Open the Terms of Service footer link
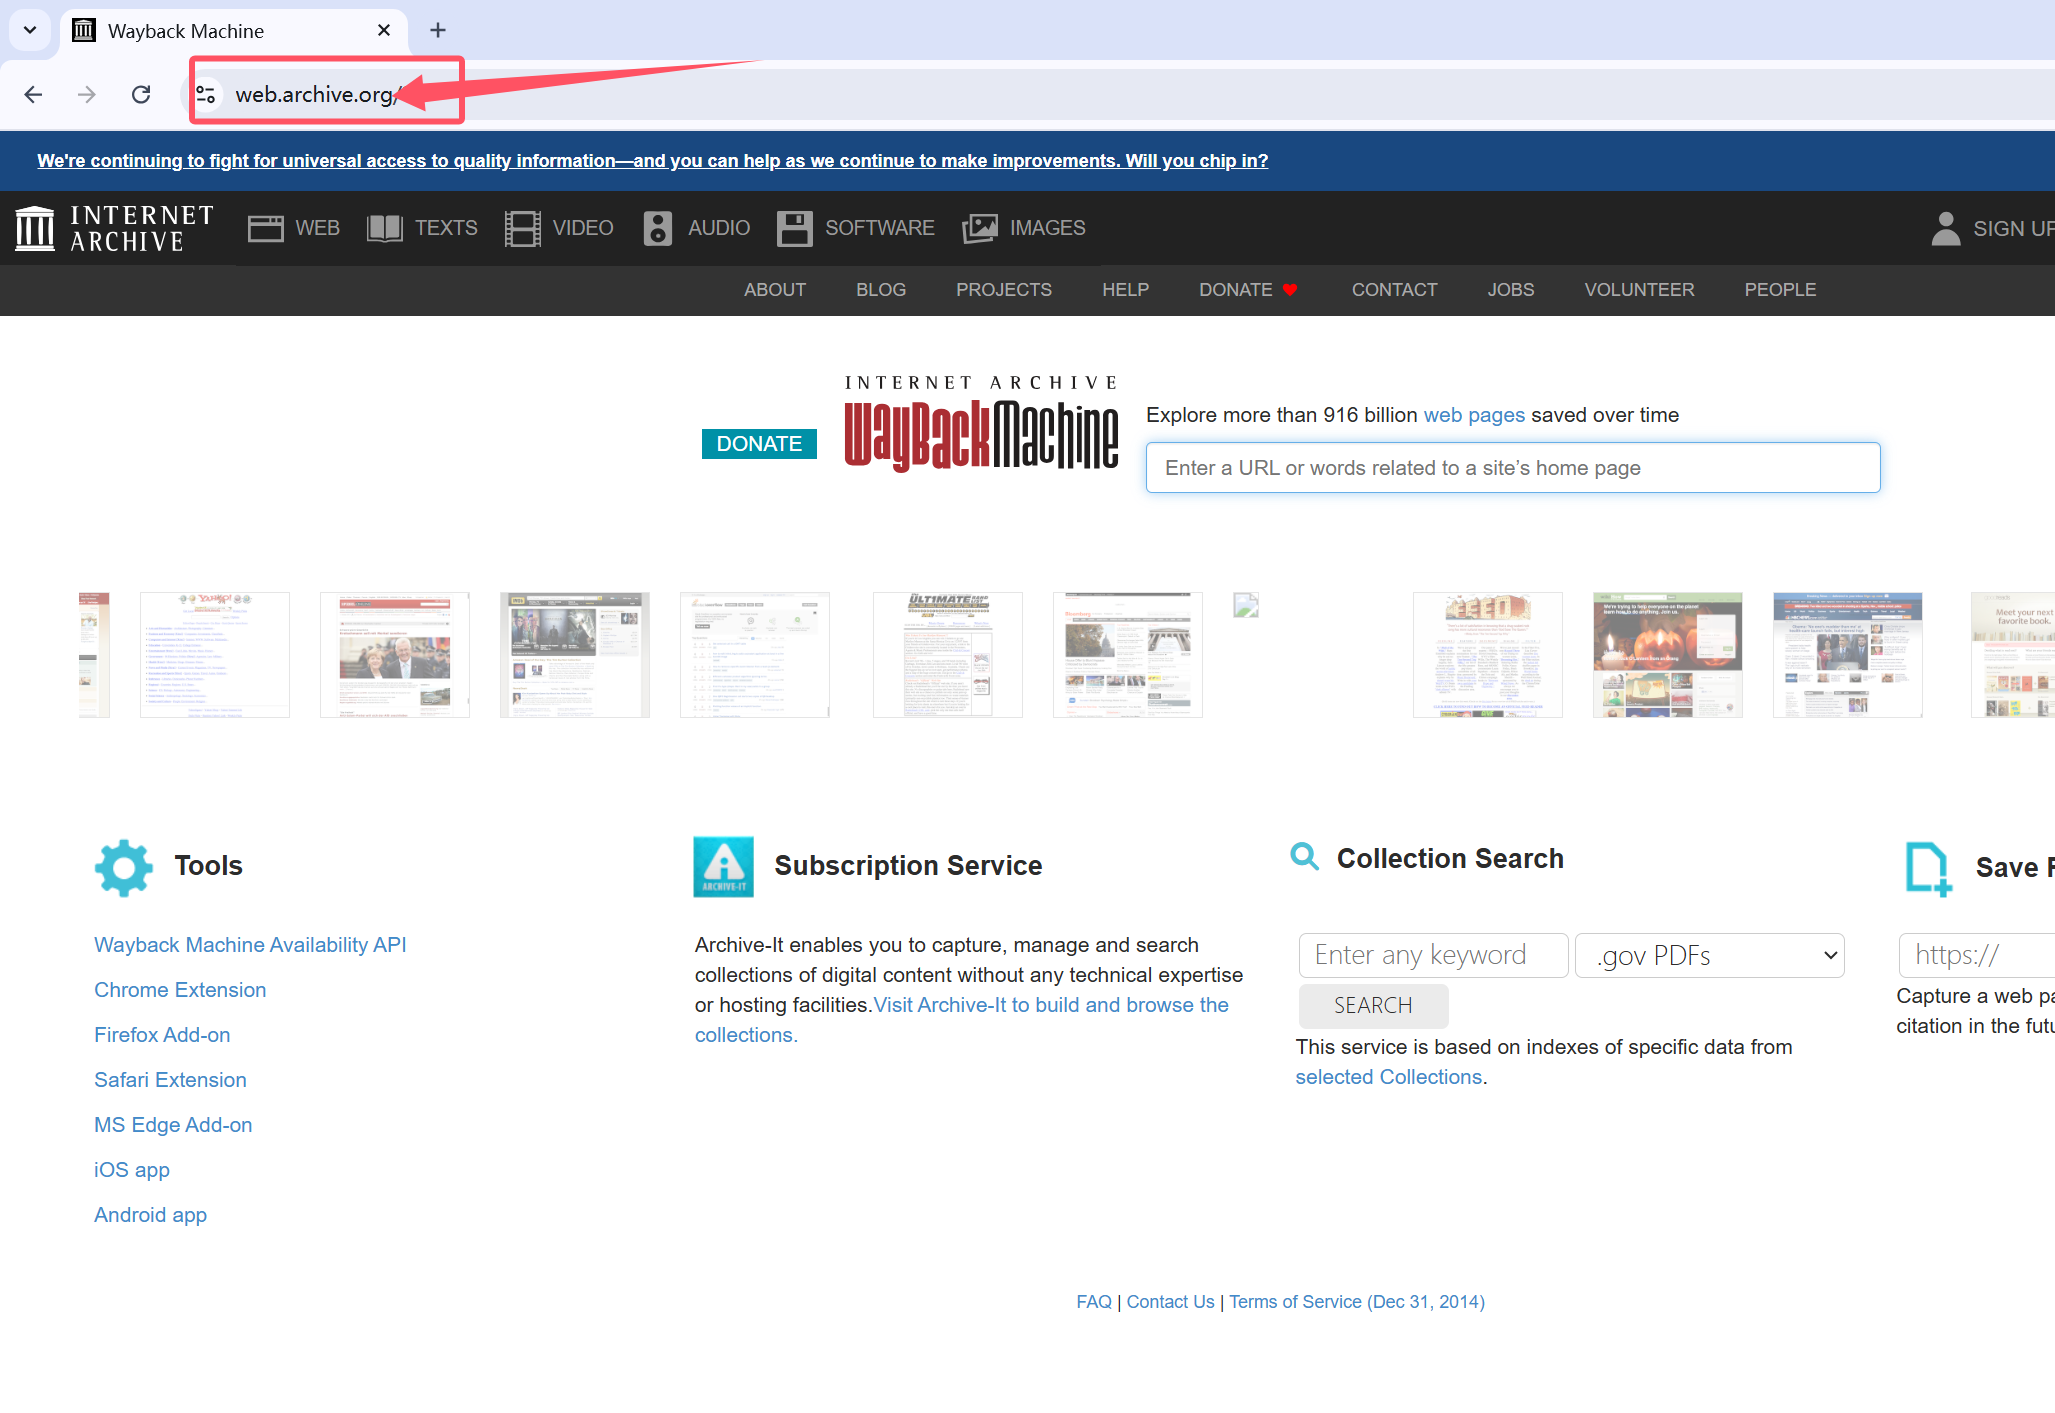 coord(1357,1302)
